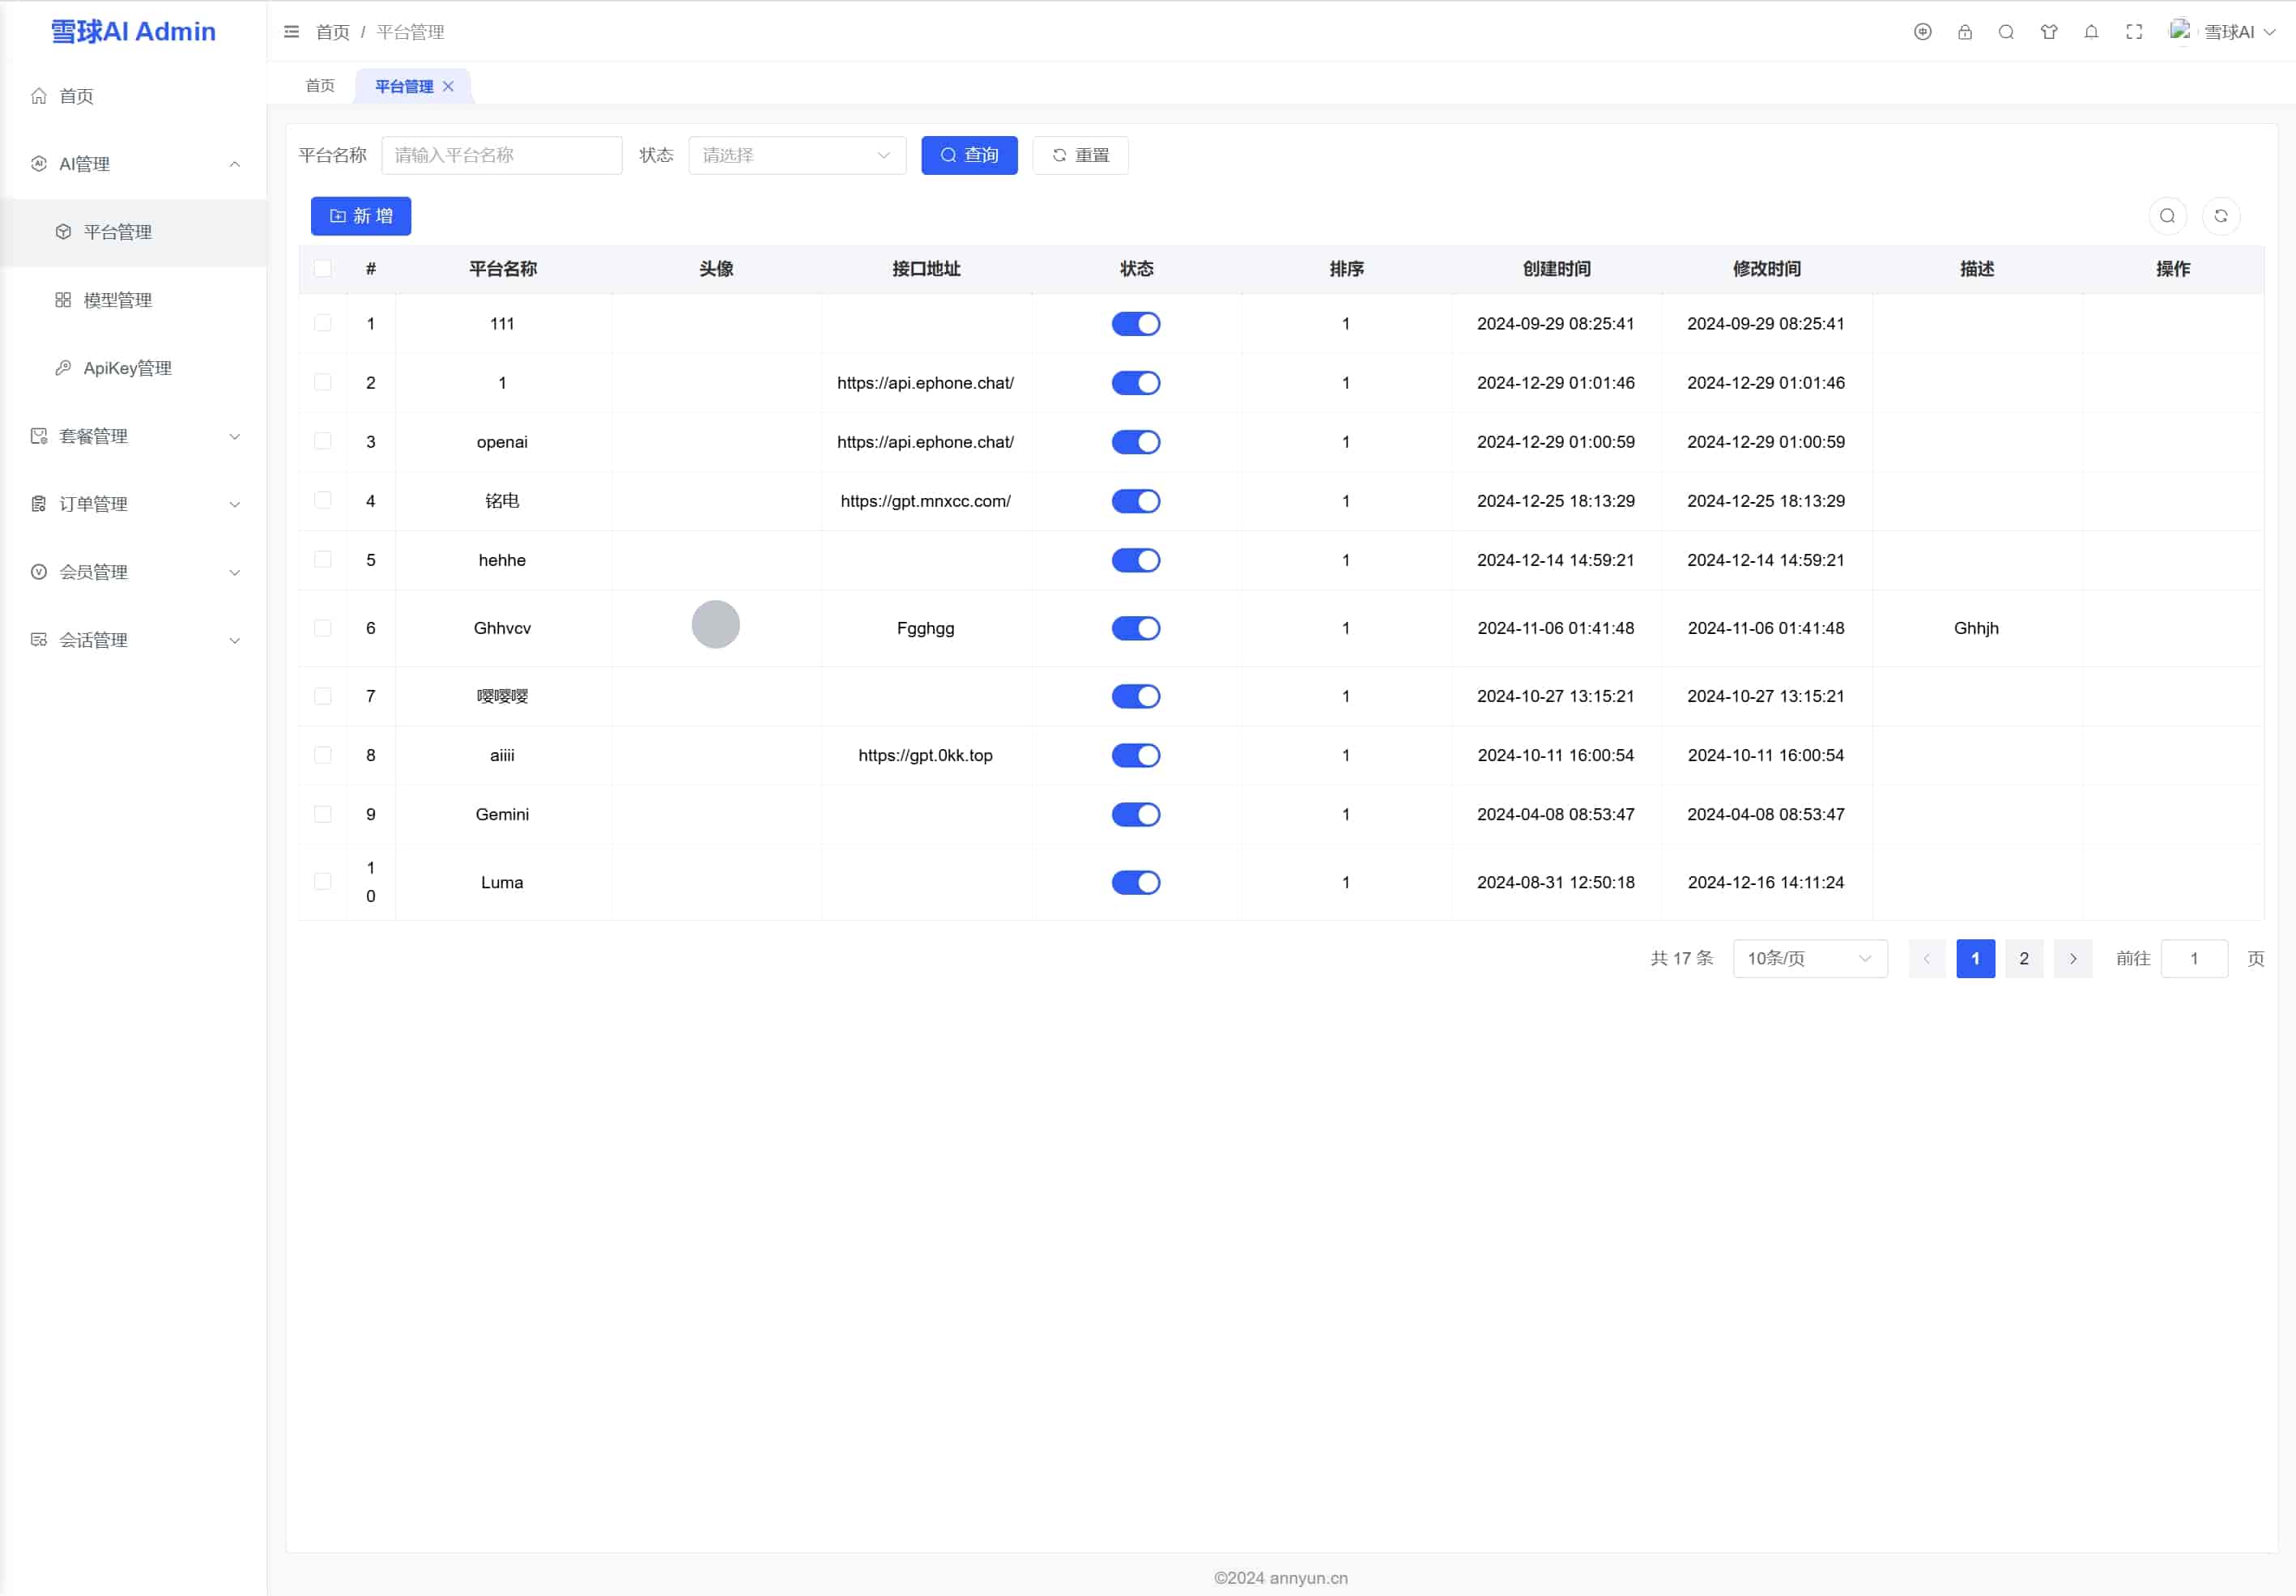2296x1596 pixels.
Task: Check the checkbox for the hehhe row
Action: pos(322,559)
